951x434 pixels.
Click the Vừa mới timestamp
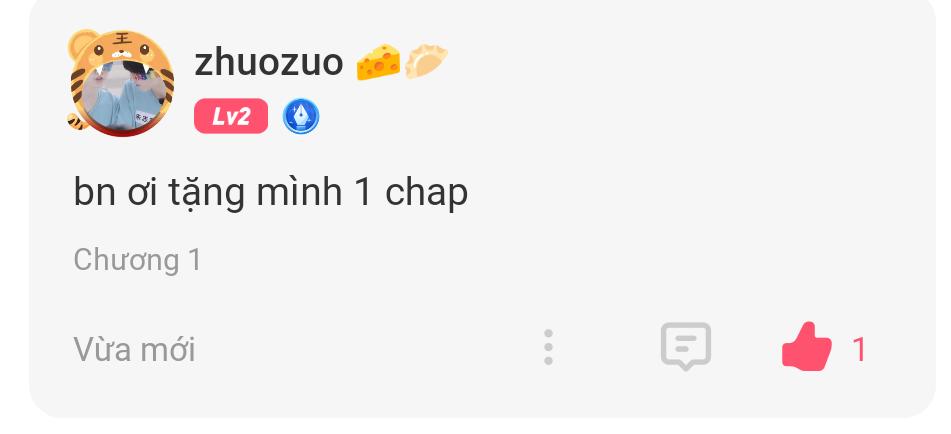(x=134, y=350)
